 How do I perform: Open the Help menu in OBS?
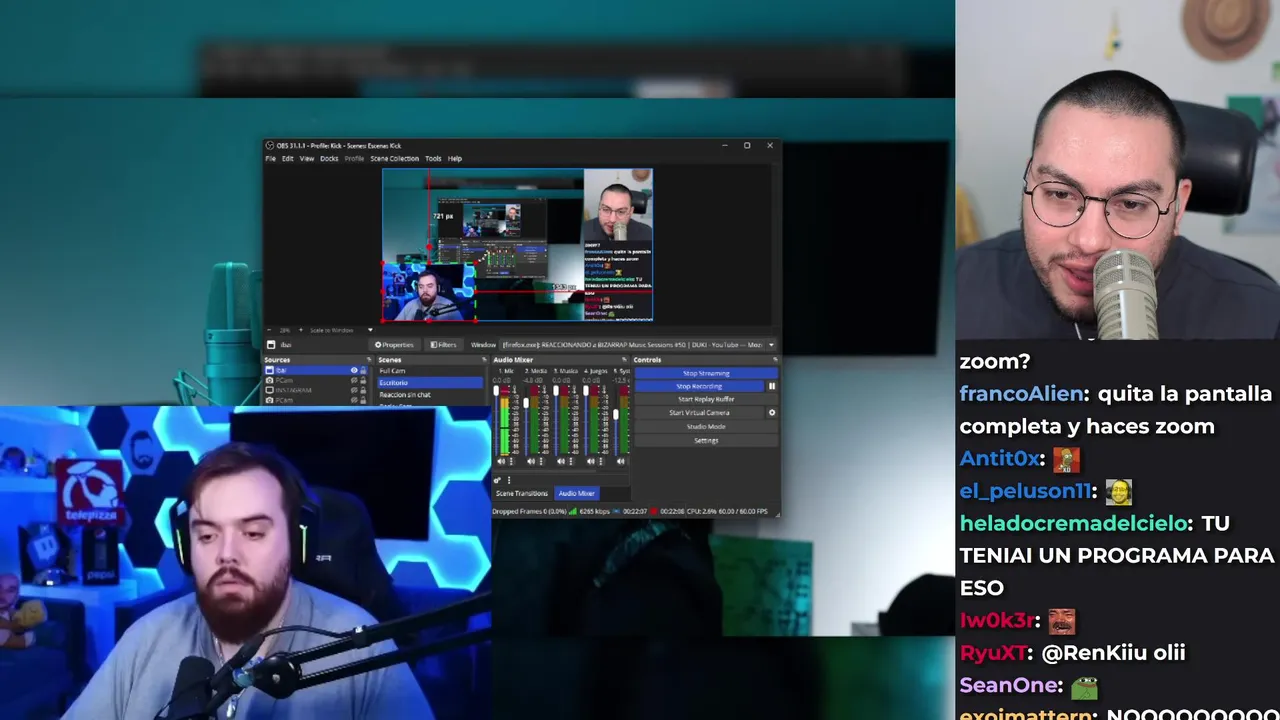[455, 158]
